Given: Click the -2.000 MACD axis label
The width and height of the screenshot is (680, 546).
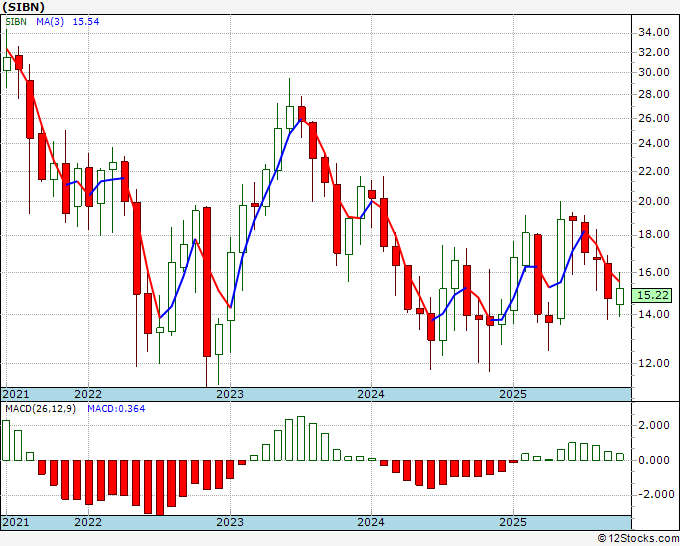Looking at the screenshot, I should [x=651, y=494].
